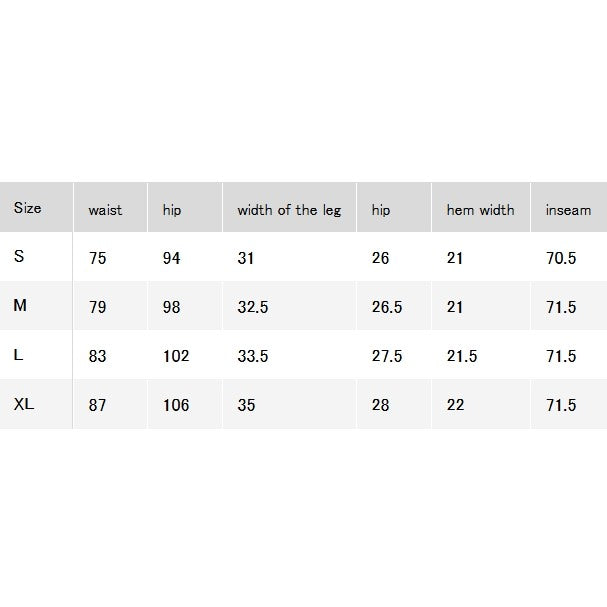The height and width of the screenshot is (607, 607).
Task: Click second hip value 27.5
Action: click(x=387, y=356)
